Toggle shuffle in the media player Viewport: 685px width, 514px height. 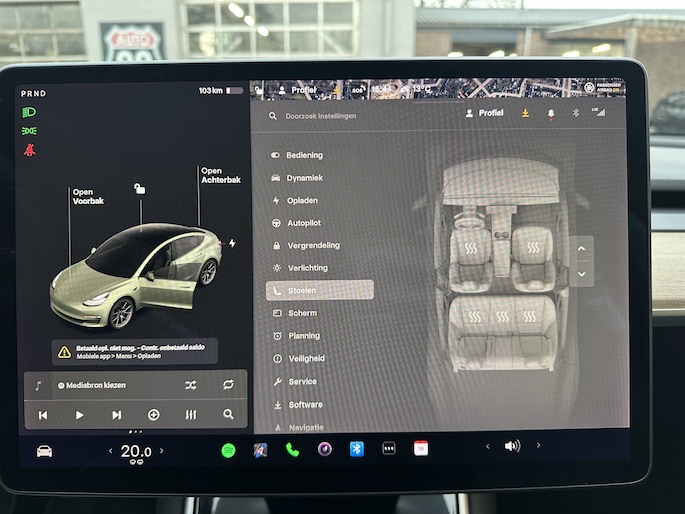pyautogui.click(x=190, y=385)
